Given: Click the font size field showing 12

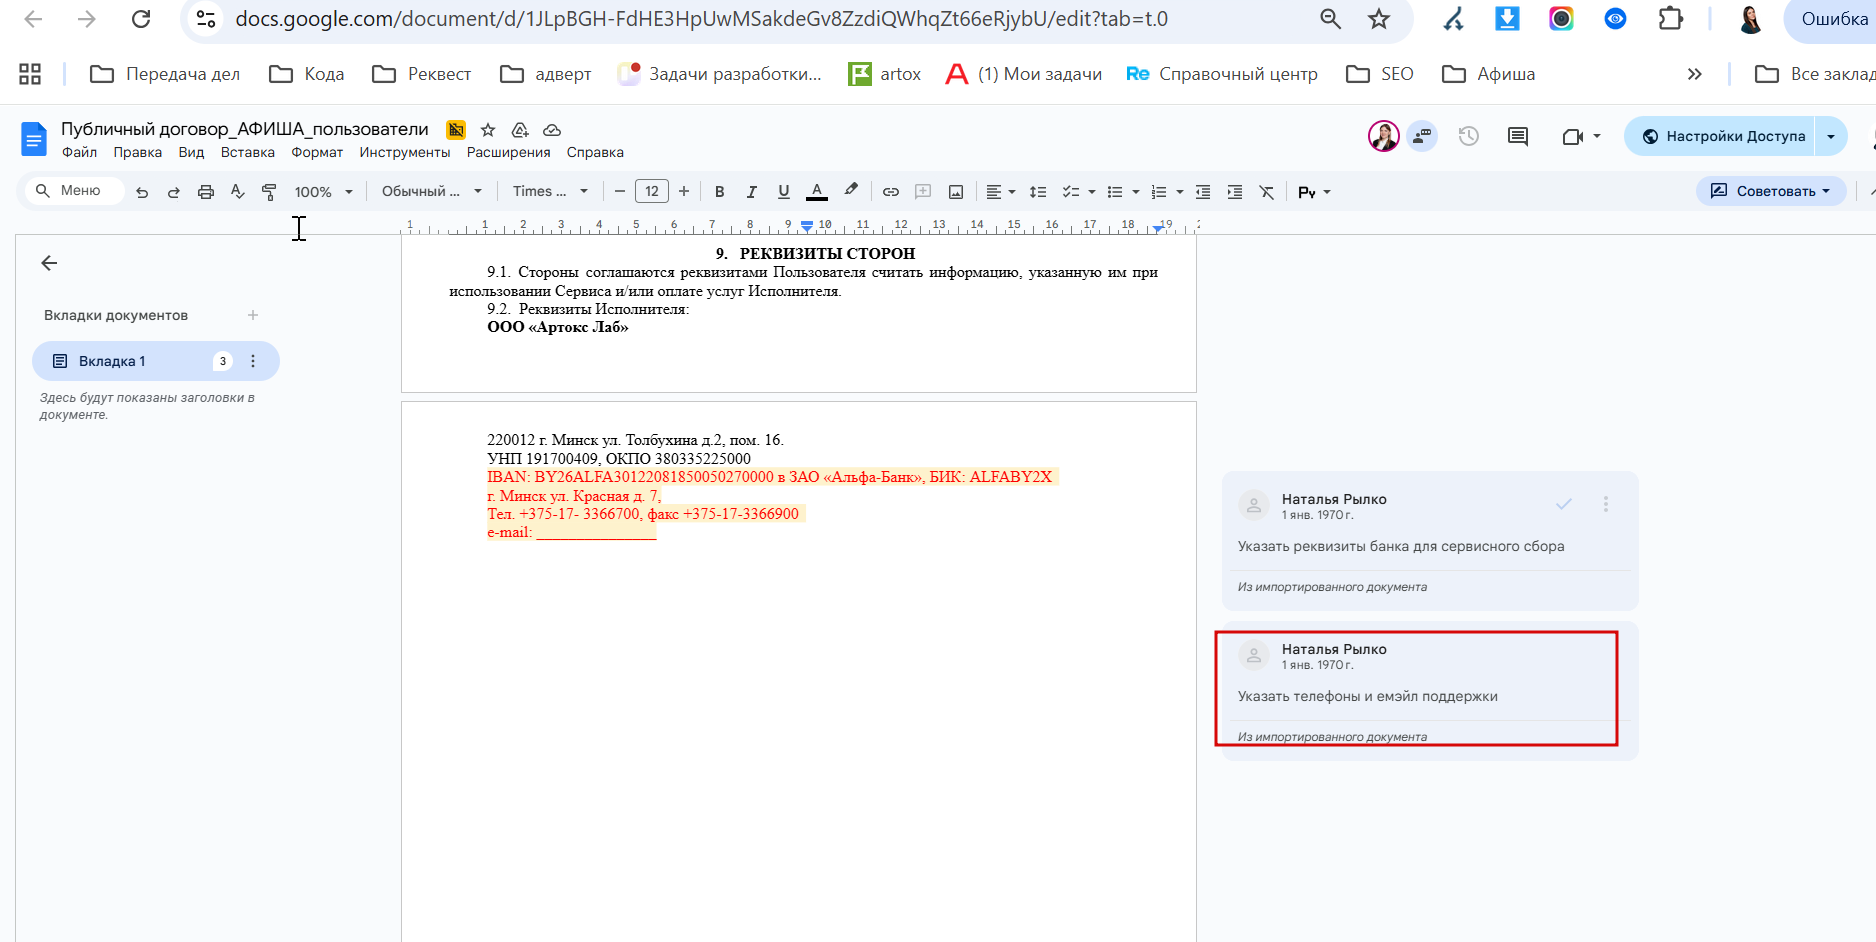Looking at the screenshot, I should pos(652,192).
